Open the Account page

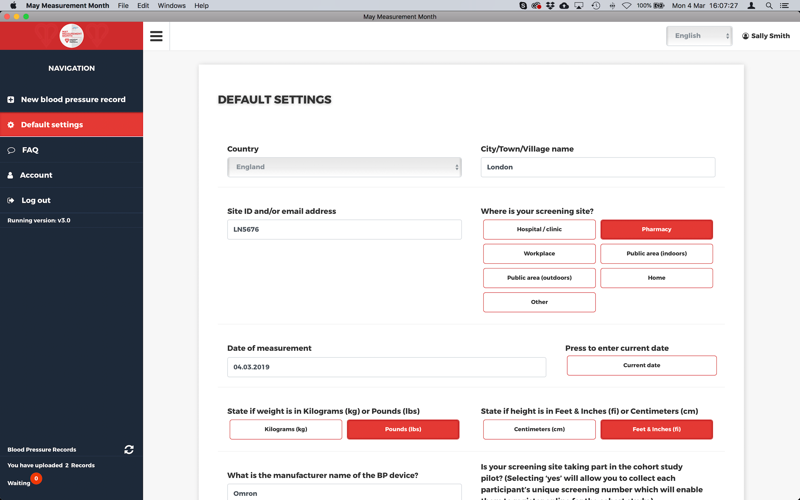coord(71,175)
